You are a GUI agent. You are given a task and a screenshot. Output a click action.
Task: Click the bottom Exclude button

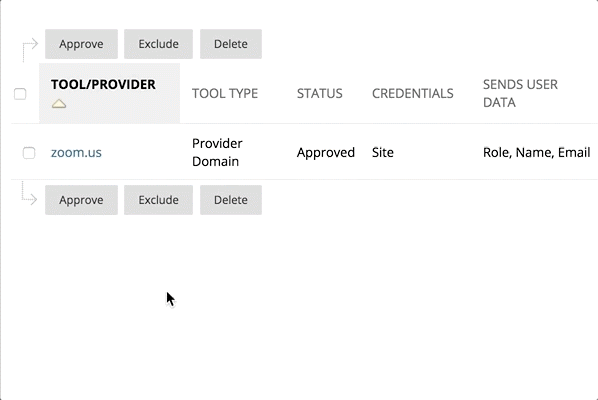click(158, 200)
